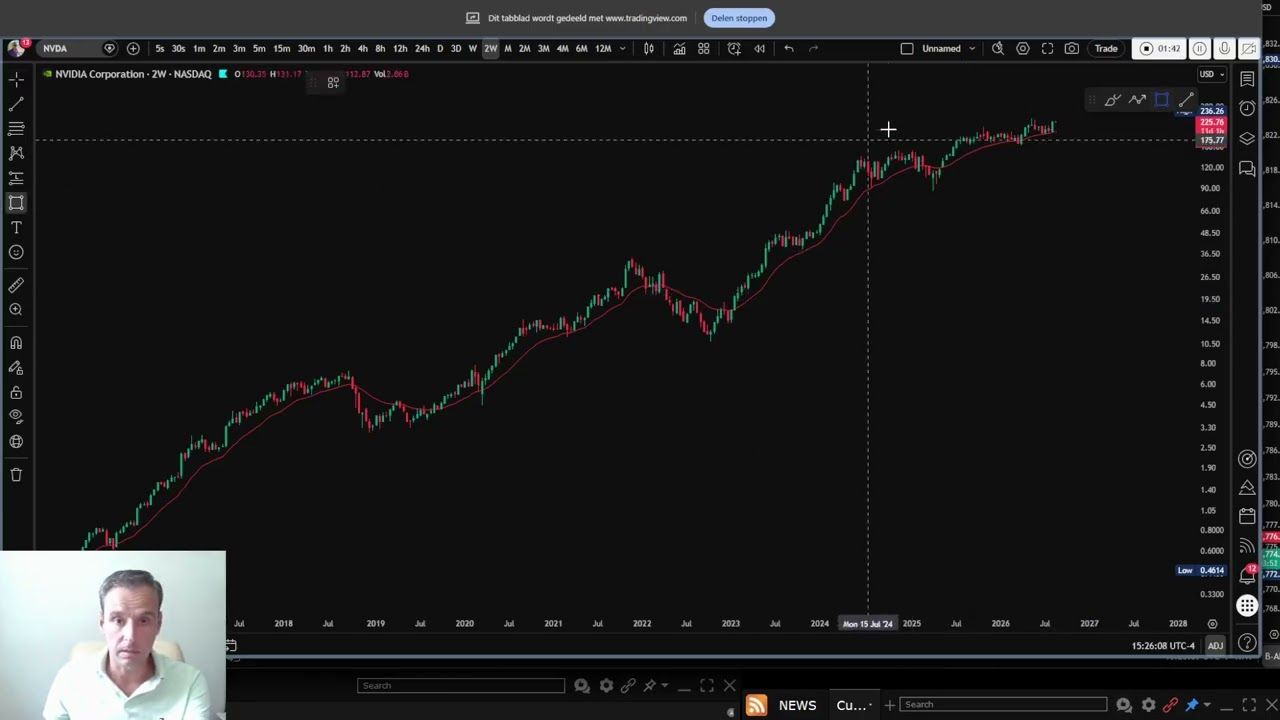Open indicator templates grid icon
The width and height of the screenshot is (1280, 720).
pos(704,48)
